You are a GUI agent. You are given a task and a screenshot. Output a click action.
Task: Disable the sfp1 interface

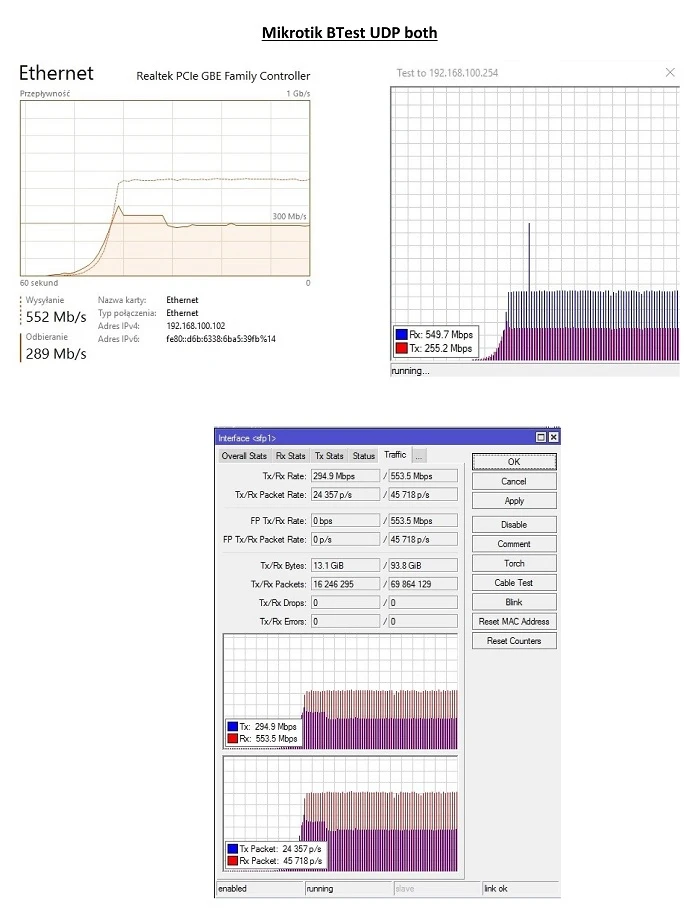click(x=514, y=525)
